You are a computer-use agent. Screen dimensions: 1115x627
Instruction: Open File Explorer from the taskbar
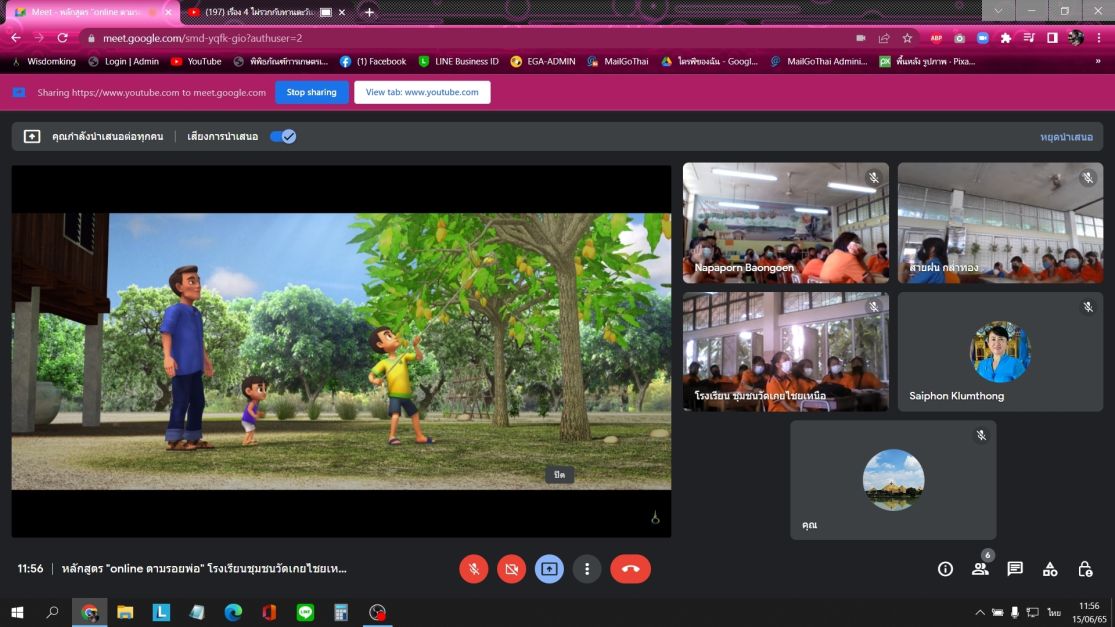(125, 612)
